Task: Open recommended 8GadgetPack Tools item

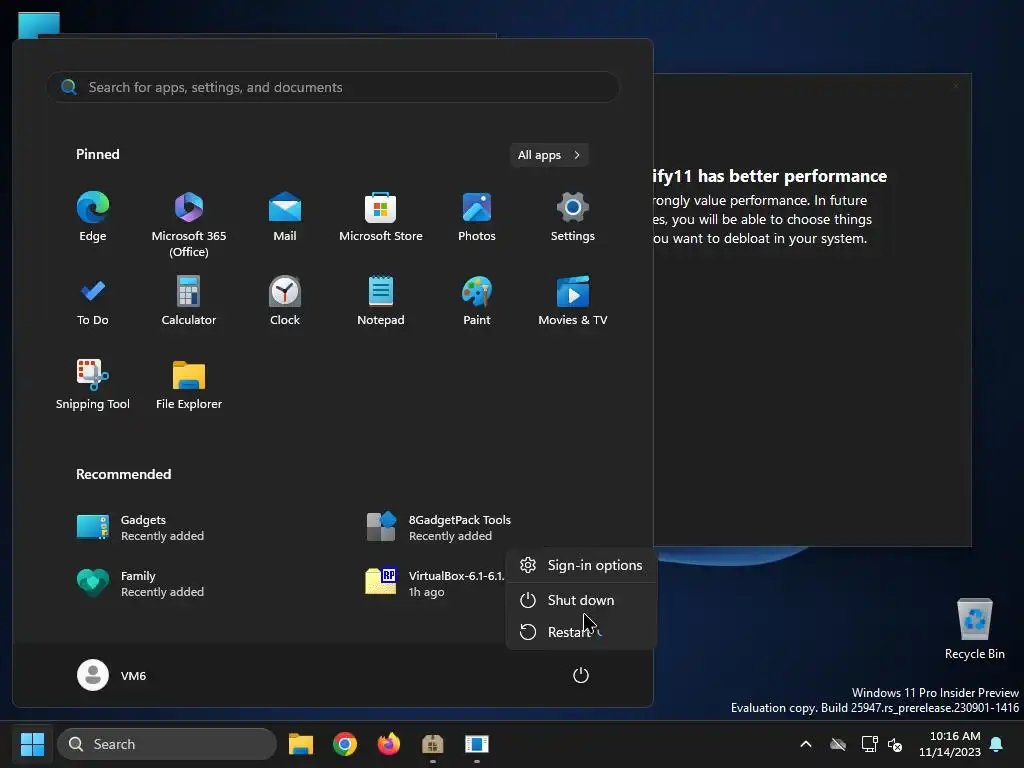Action: 438,528
